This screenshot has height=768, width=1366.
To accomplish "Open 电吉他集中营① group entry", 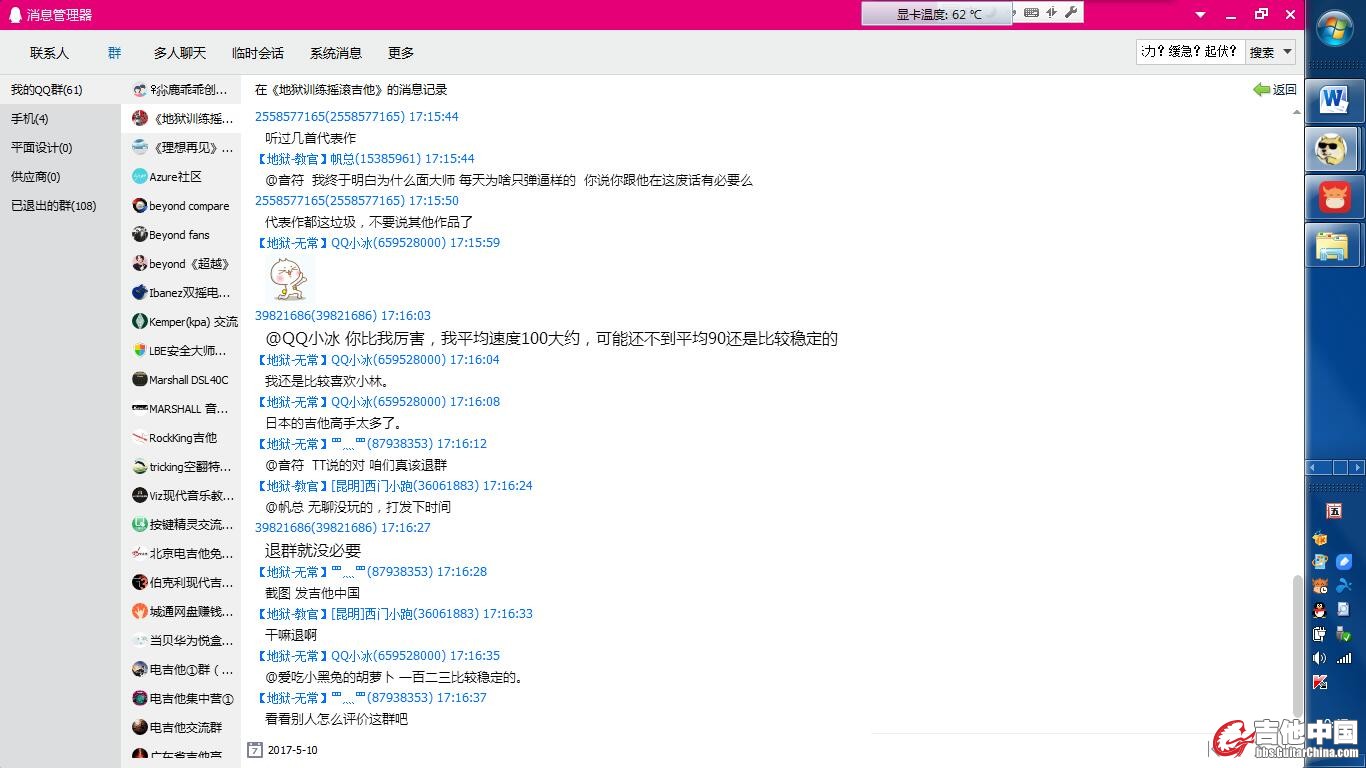I will pos(181,698).
